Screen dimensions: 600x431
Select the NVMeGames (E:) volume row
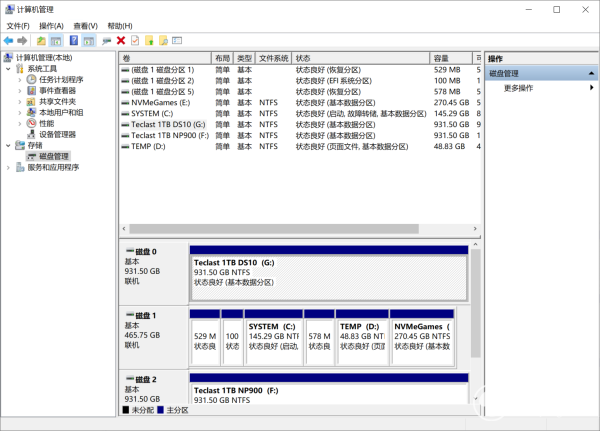300,103
